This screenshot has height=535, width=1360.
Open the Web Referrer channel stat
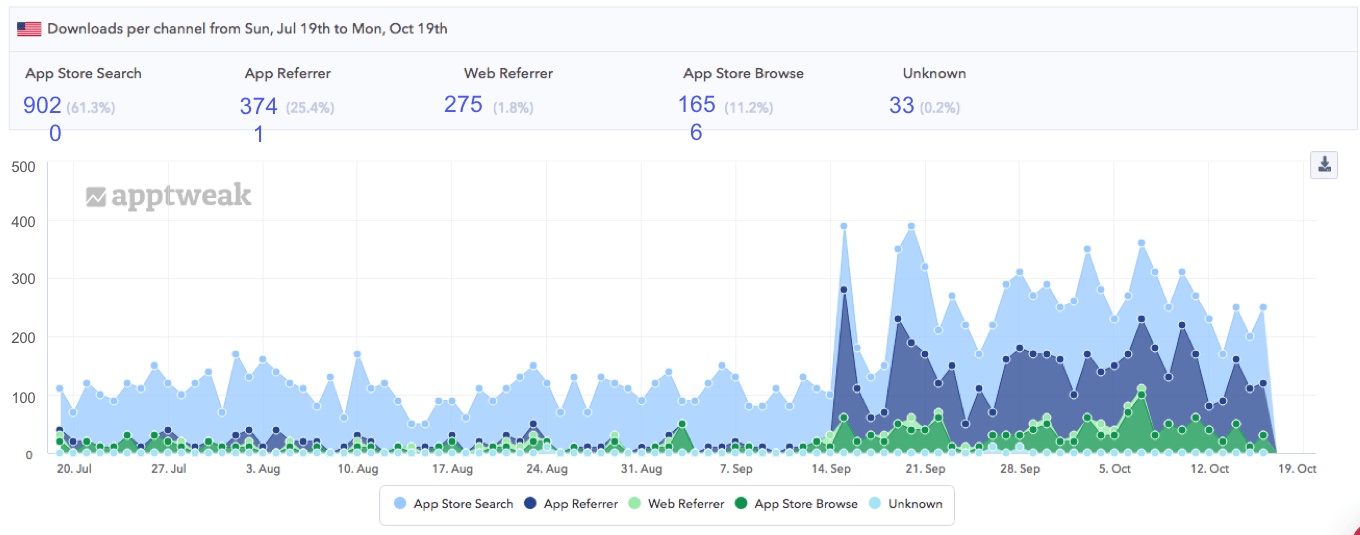click(508, 73)
